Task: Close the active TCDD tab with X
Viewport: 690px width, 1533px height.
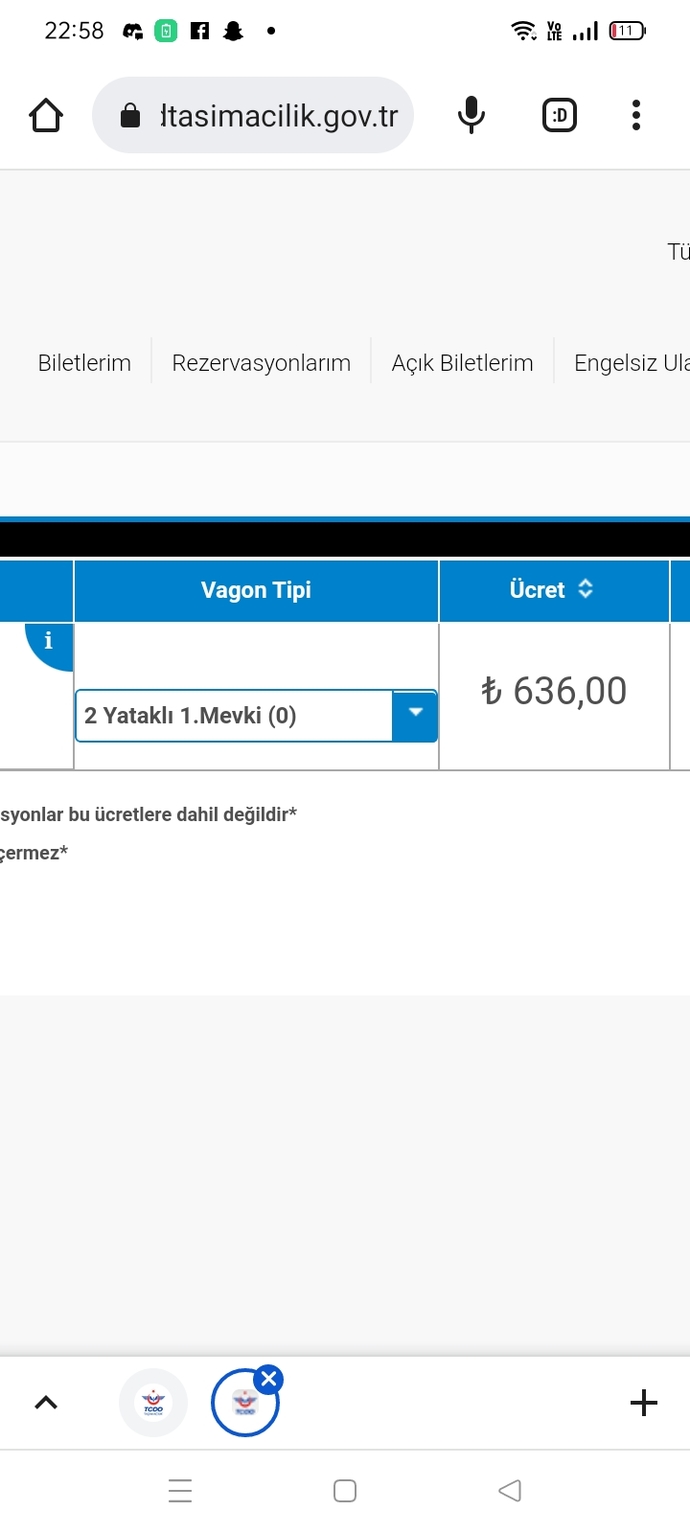Action: point(268,1380)
